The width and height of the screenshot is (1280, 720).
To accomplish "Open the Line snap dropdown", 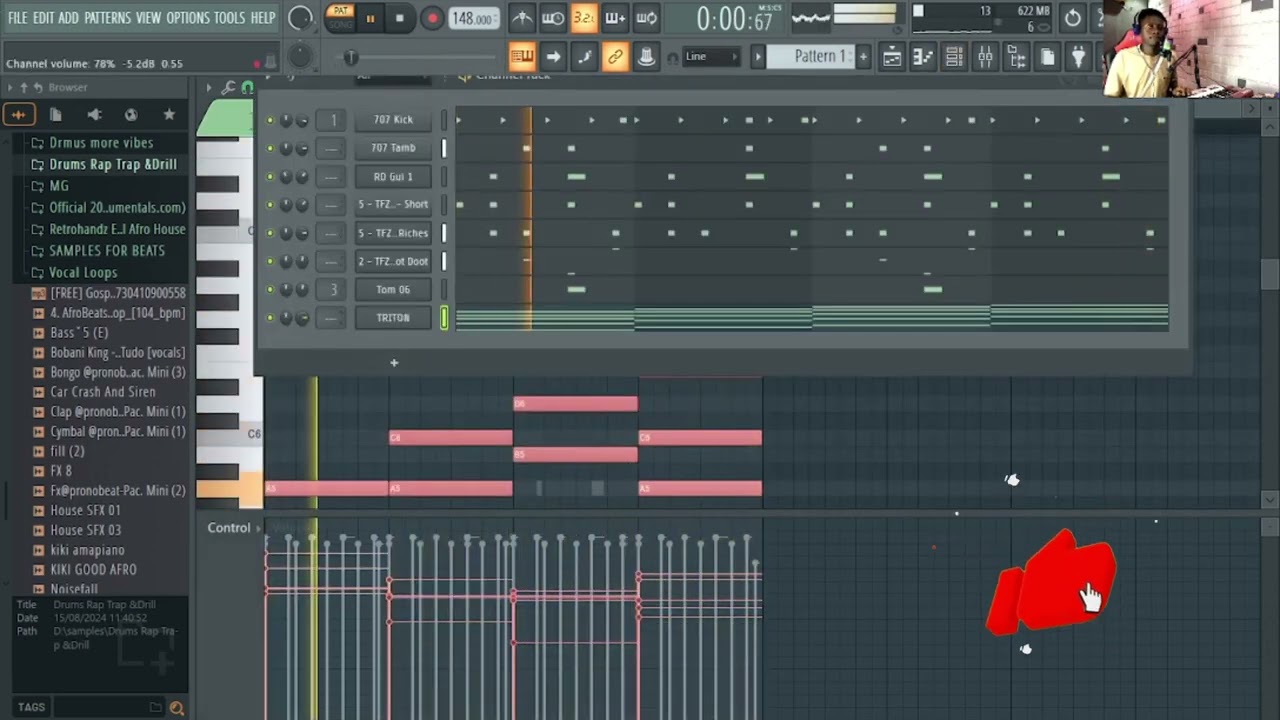I will click(x=711, y=57).
